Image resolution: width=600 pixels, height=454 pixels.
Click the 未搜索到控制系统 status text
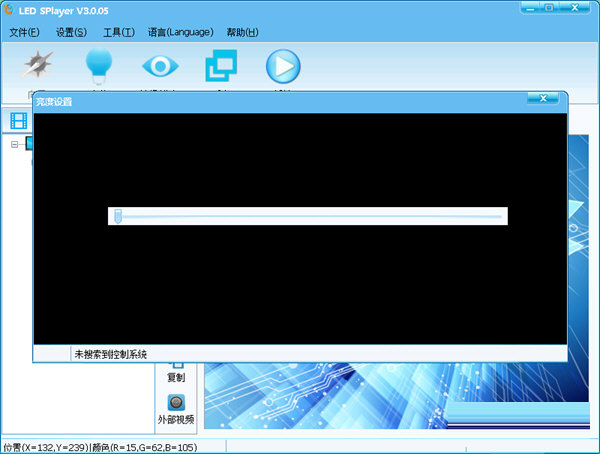pos(110,354)
